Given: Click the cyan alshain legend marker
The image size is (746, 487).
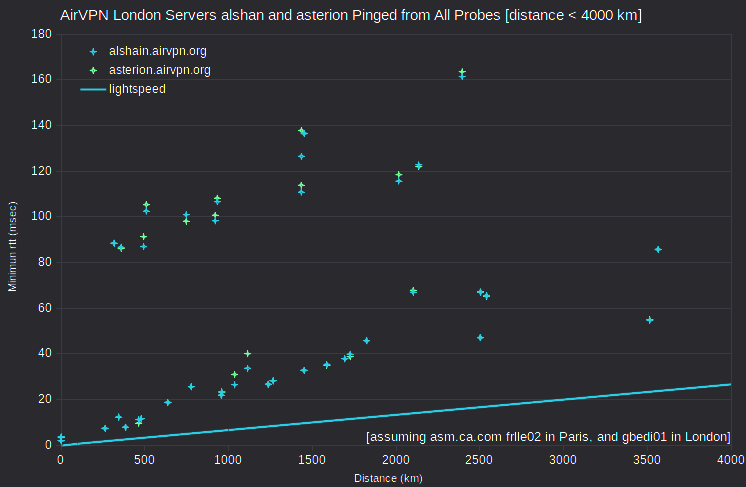Looking at the screenshot, I should coord(93,51).
